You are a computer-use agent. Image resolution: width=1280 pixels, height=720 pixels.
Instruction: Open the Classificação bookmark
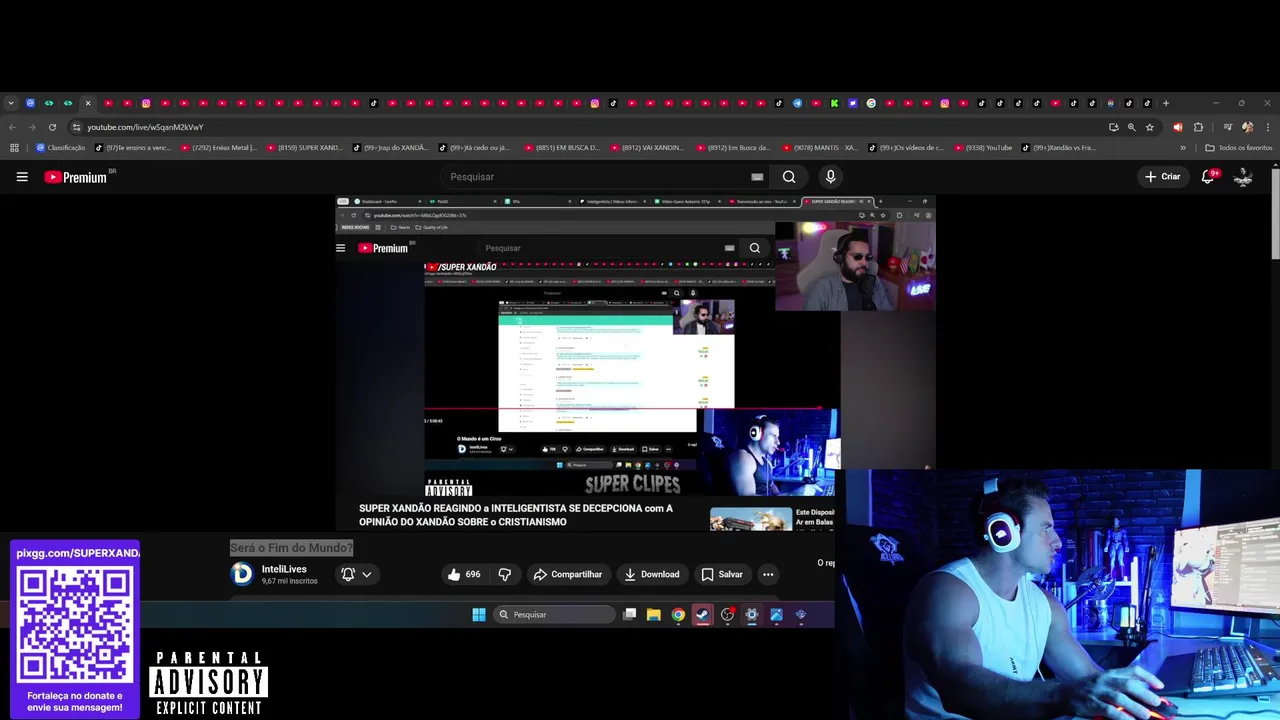[x=60, y=148]
